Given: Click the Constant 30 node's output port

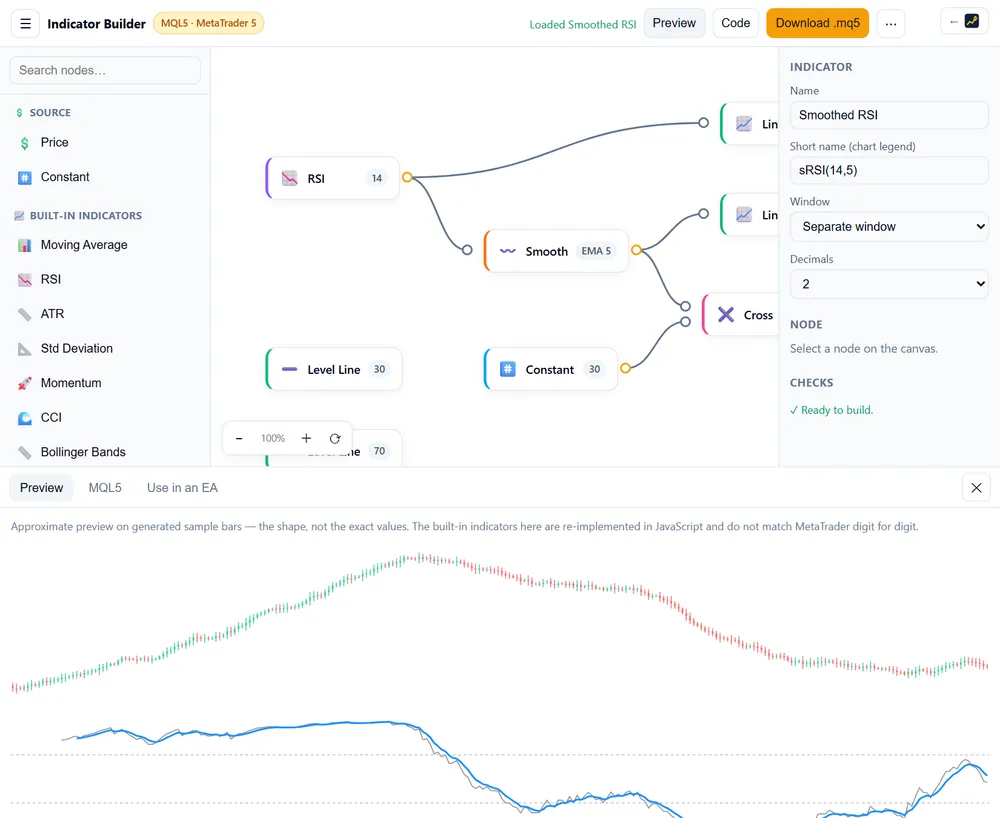Looking at the screenshot, I should coord(625,368).
